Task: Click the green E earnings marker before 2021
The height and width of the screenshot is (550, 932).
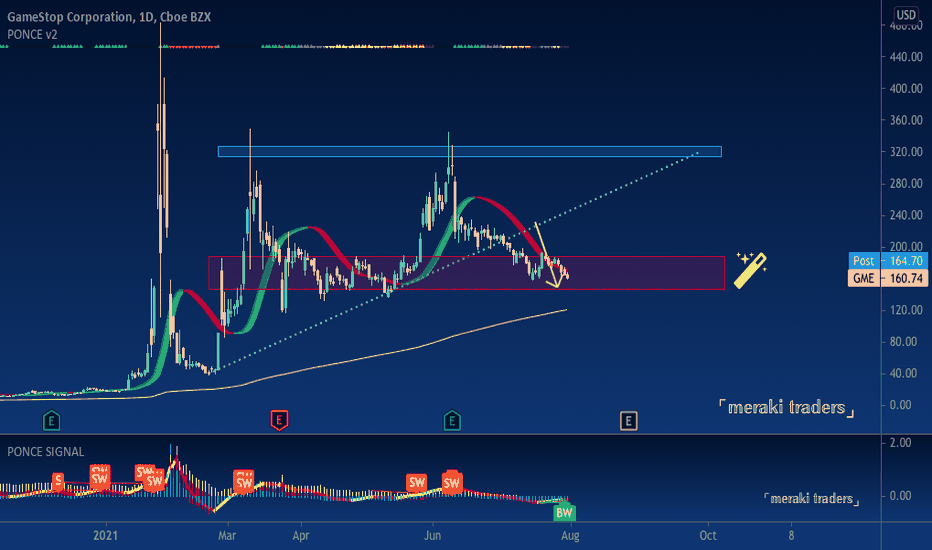Action: 52,420
